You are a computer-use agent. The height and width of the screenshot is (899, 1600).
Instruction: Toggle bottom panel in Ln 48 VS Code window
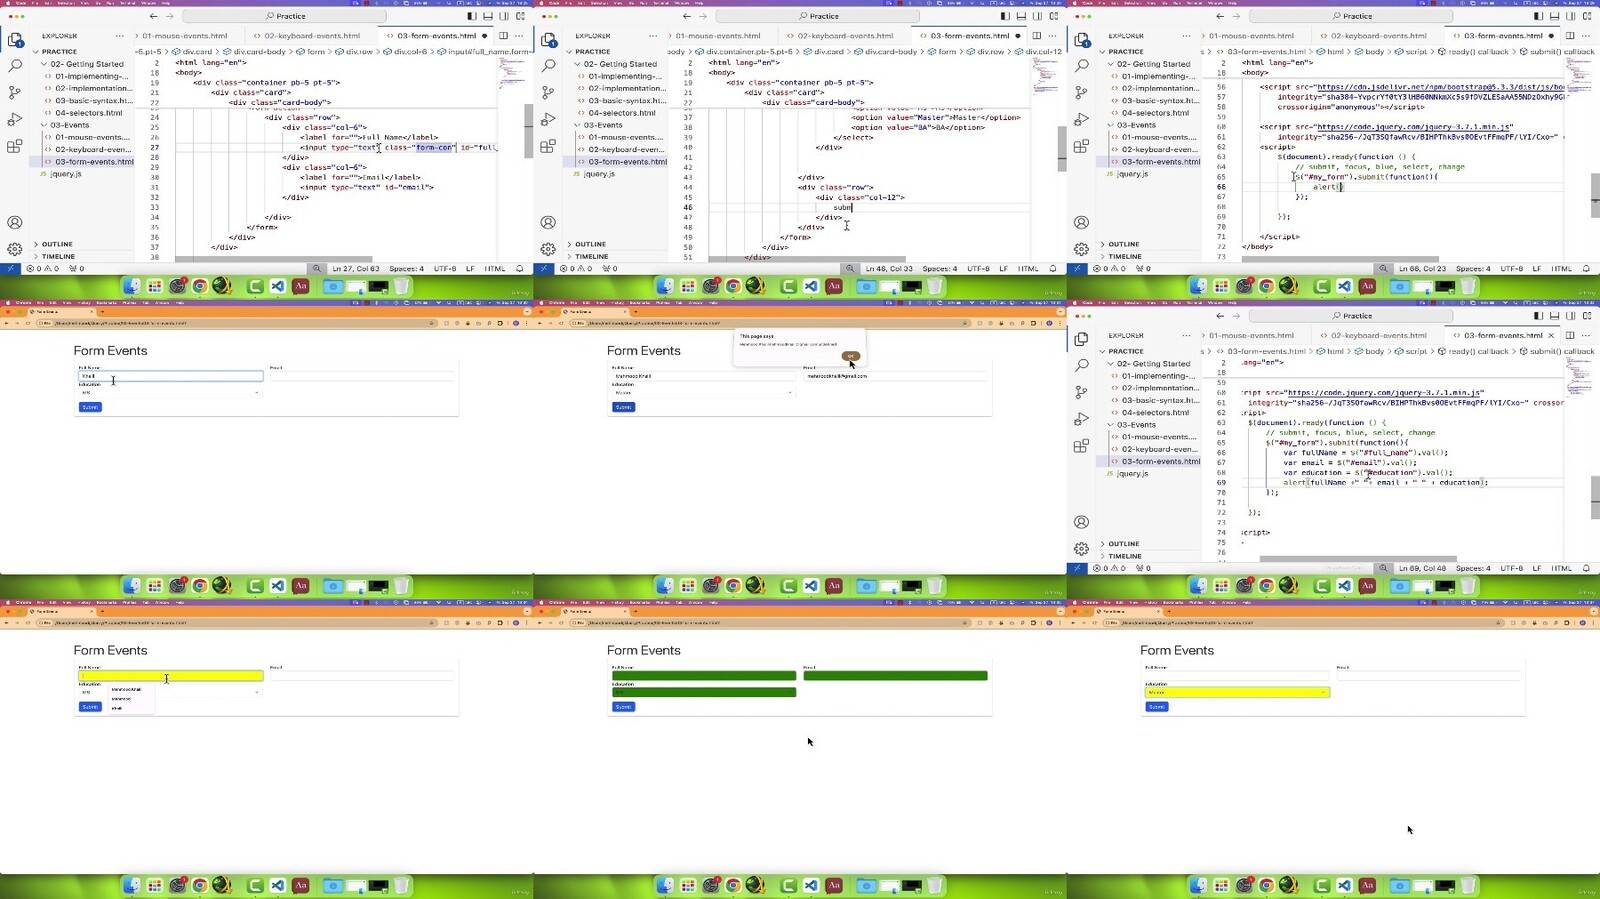click(1021, 16)
